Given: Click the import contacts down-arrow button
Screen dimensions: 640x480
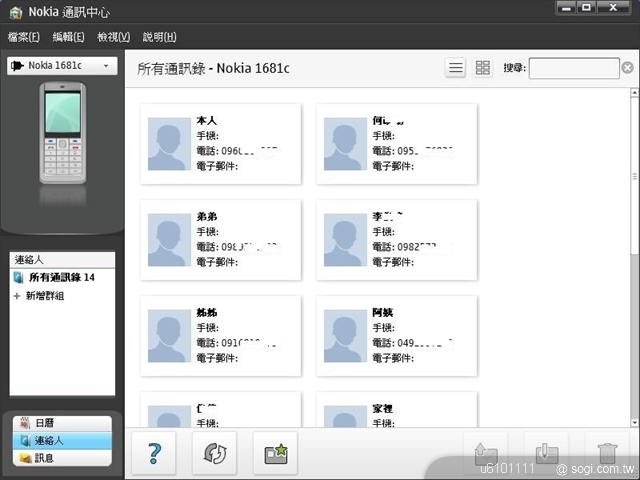Looking at the screenshot, I should [546, 453].
